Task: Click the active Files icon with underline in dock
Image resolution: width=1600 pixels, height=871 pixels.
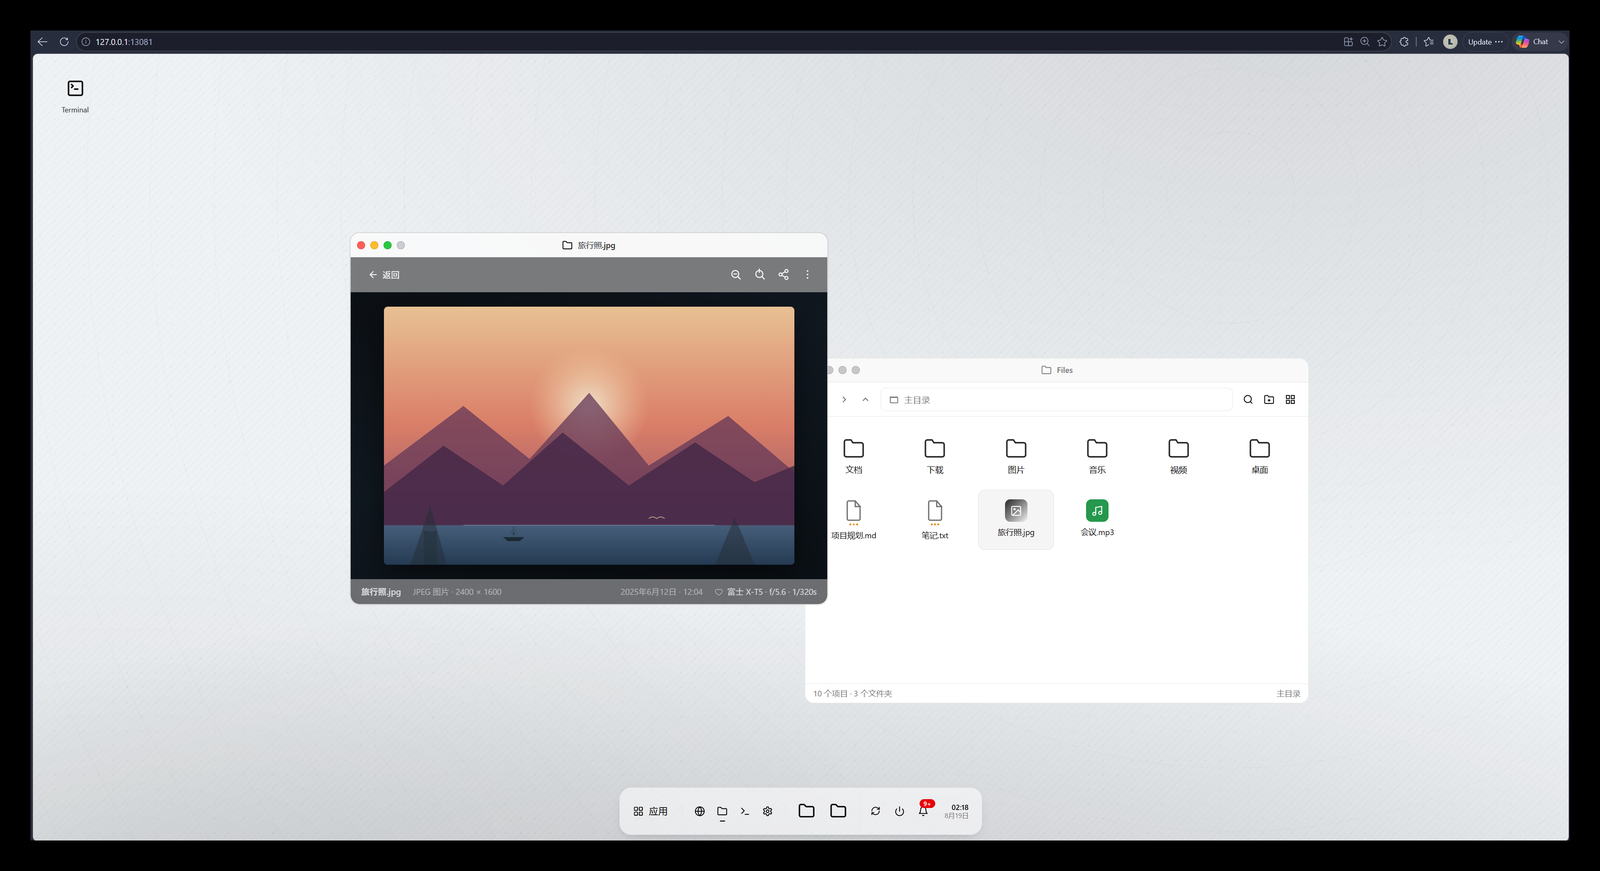Action: [722, 811]
